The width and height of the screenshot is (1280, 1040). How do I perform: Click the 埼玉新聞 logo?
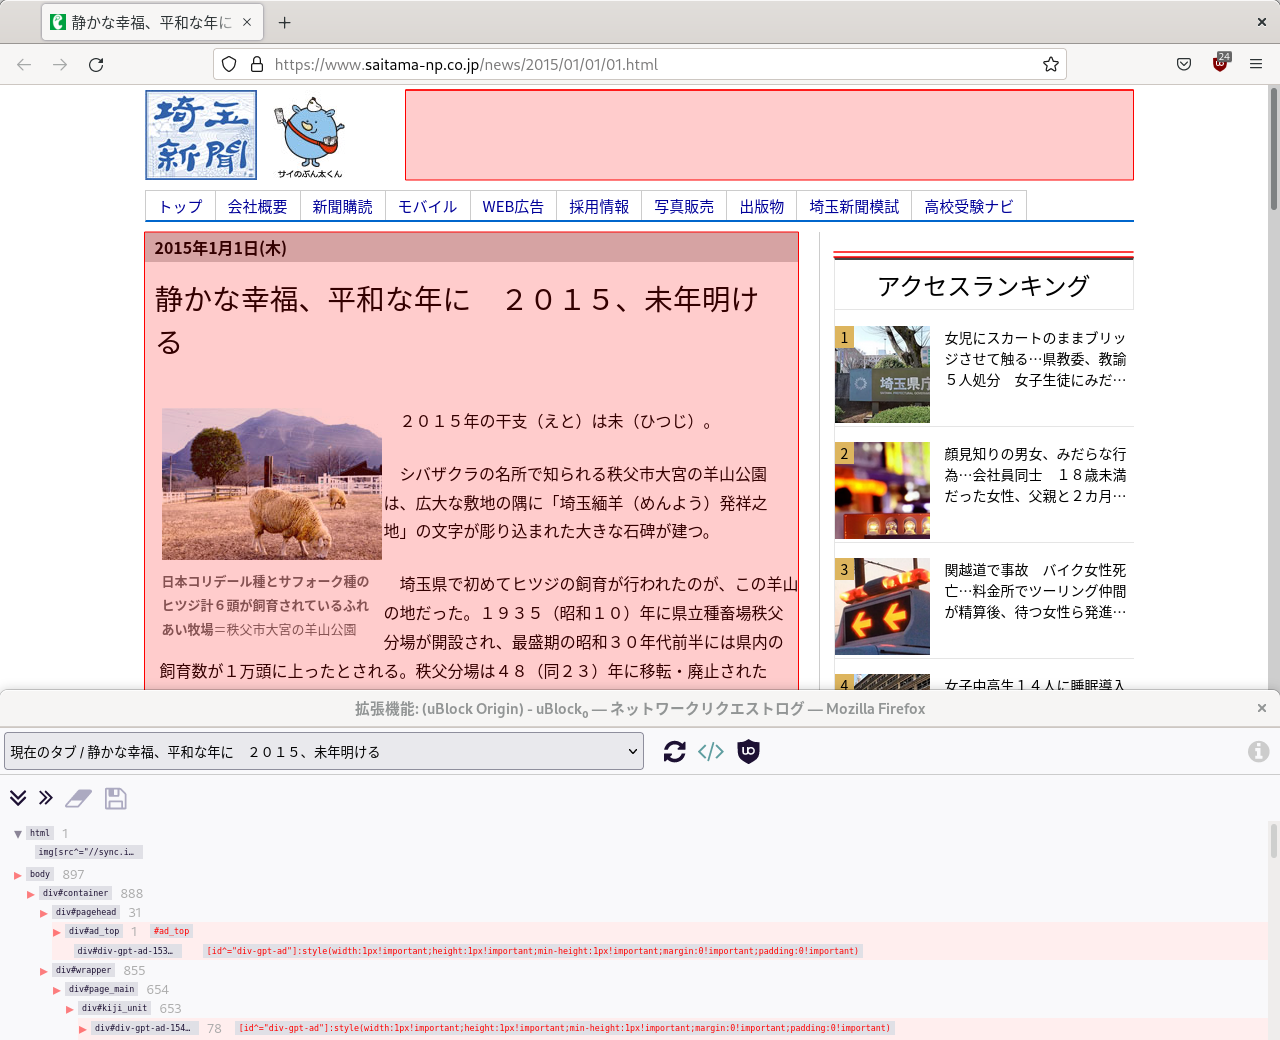pos(201,135)
